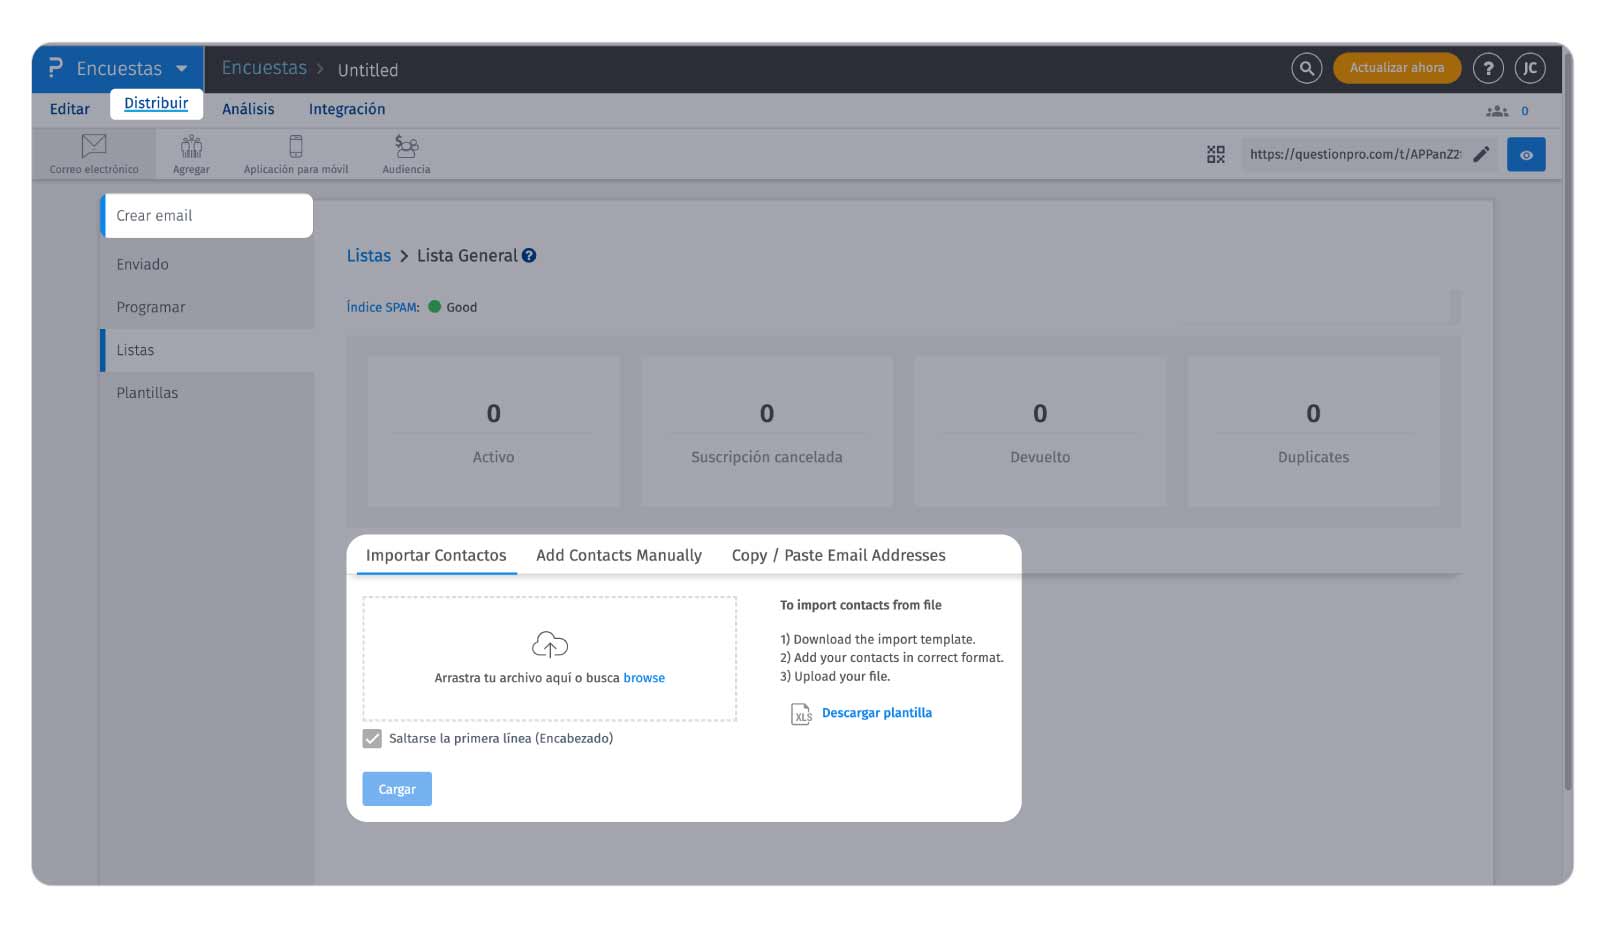Viewport: 1600px width, 931px height.
Task: Switch to the Editar tab
Action: click(x=70, y=109)
